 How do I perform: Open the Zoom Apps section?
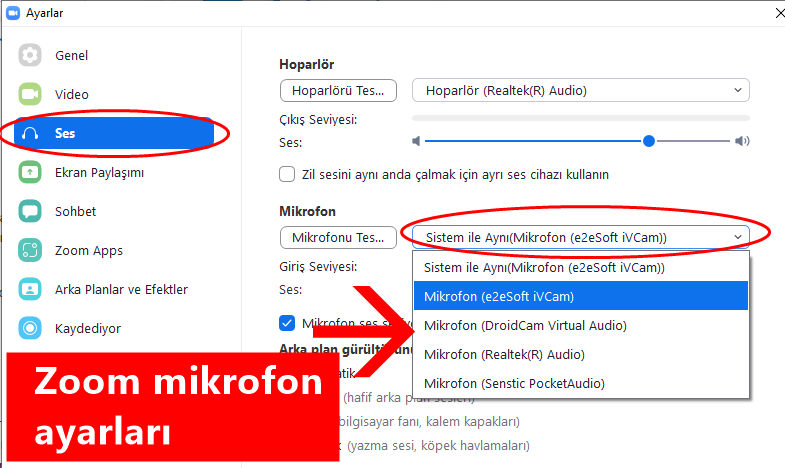[x=89, y=251]
